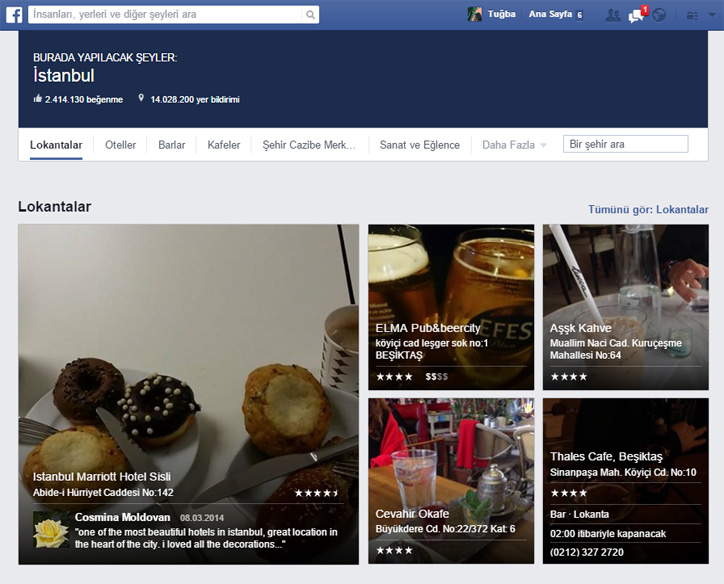The image size is (724, 584).
Task: Click '14.028.200 yer bildirimi' count
Action: click(x=195, y=99)
